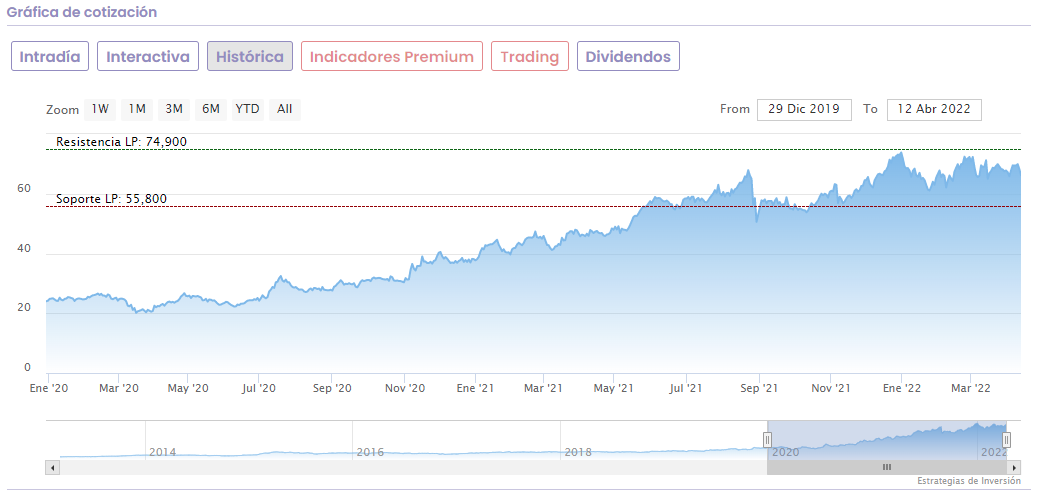The width and height of the screenshot is (1042, 503).
Task: Open the Interactiva chart tab
Action: (148, 56)
